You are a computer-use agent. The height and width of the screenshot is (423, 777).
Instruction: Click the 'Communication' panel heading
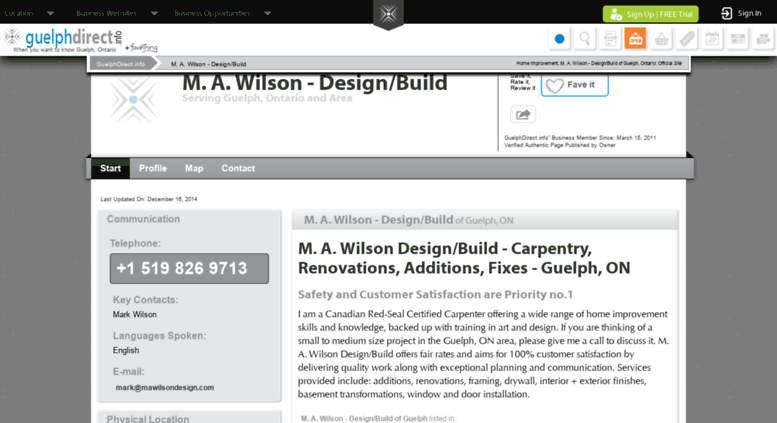click(x=143, y=219)
